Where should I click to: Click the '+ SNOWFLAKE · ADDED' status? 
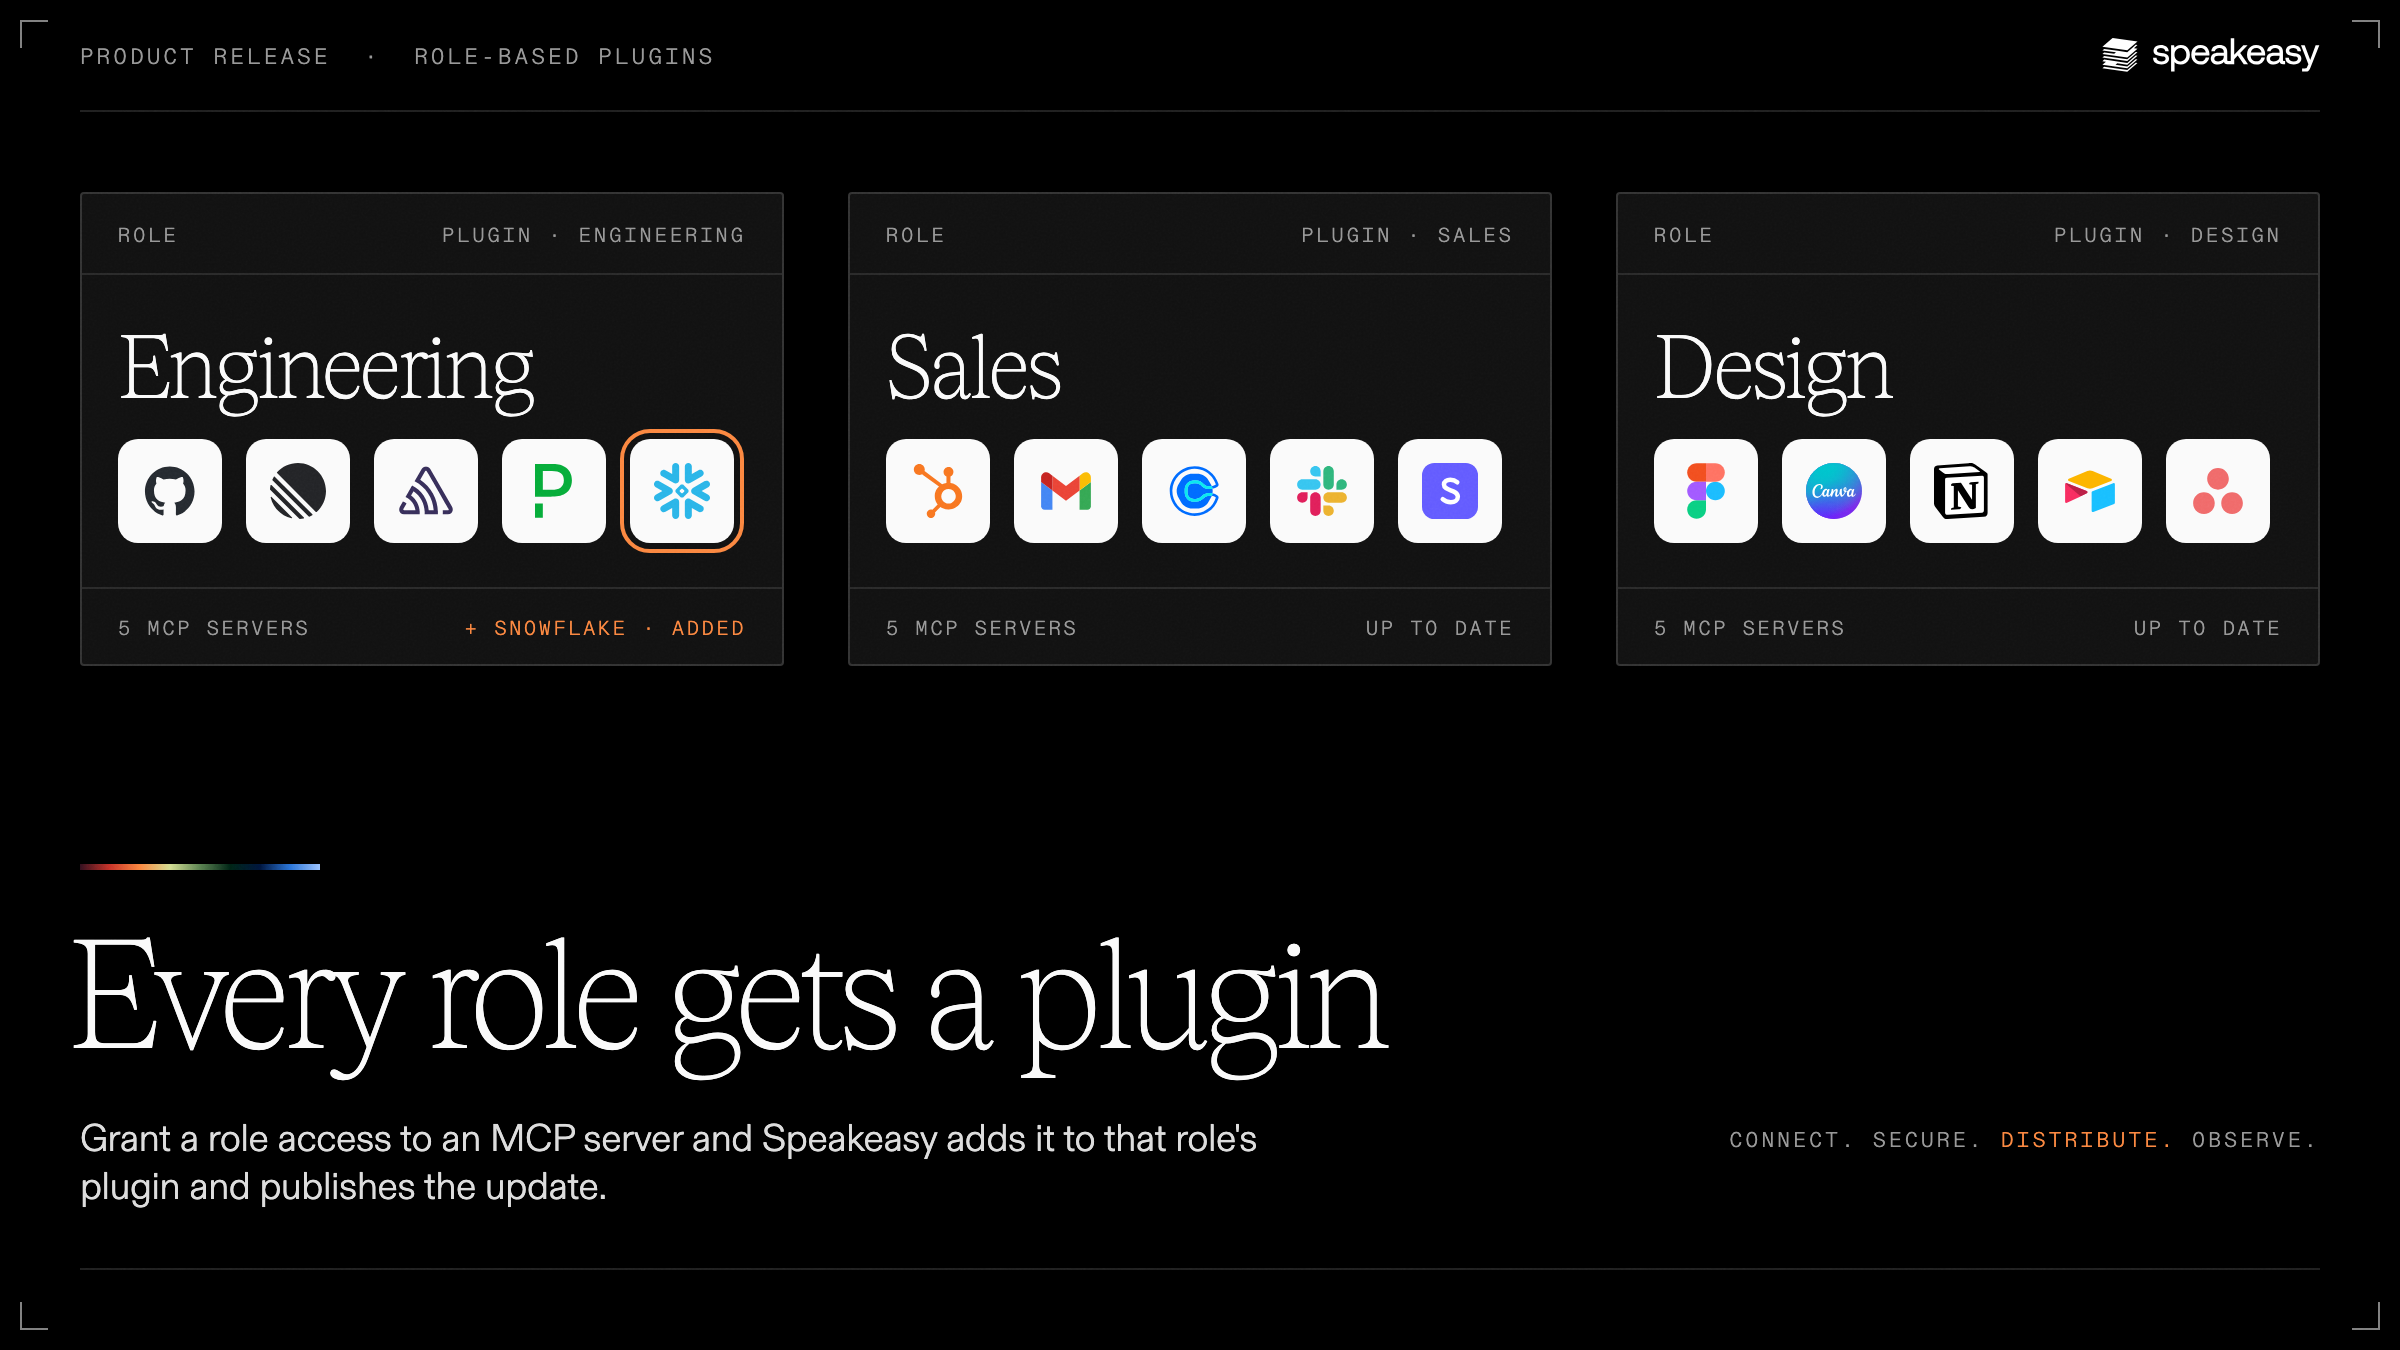(605, 628)
